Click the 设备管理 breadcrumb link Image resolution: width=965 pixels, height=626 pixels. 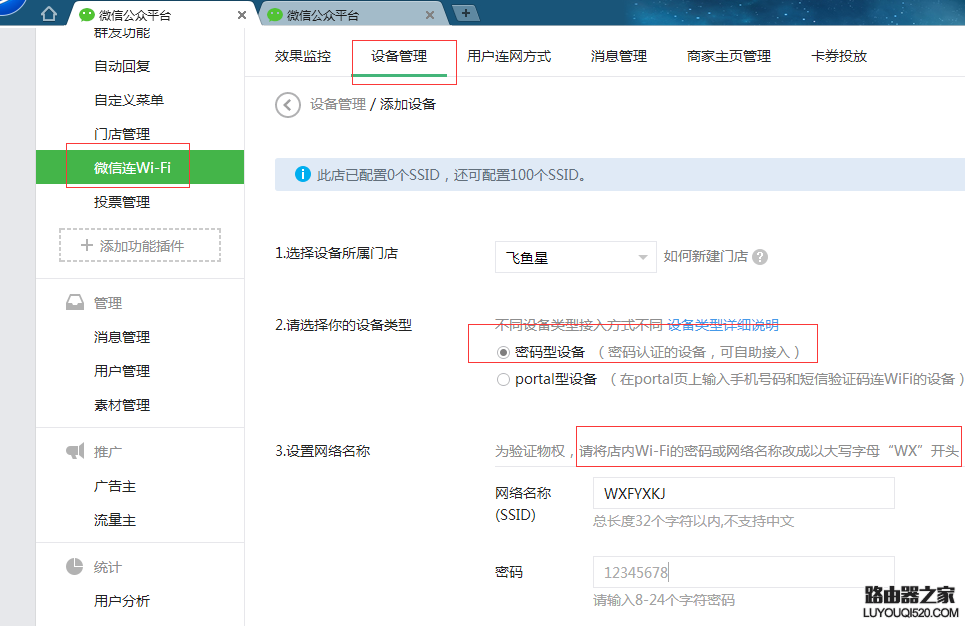pyautogui.click(x=338, y=105)
